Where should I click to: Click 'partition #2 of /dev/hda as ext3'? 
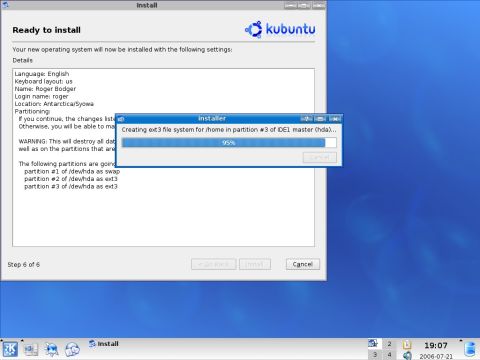tap(71, 179)
